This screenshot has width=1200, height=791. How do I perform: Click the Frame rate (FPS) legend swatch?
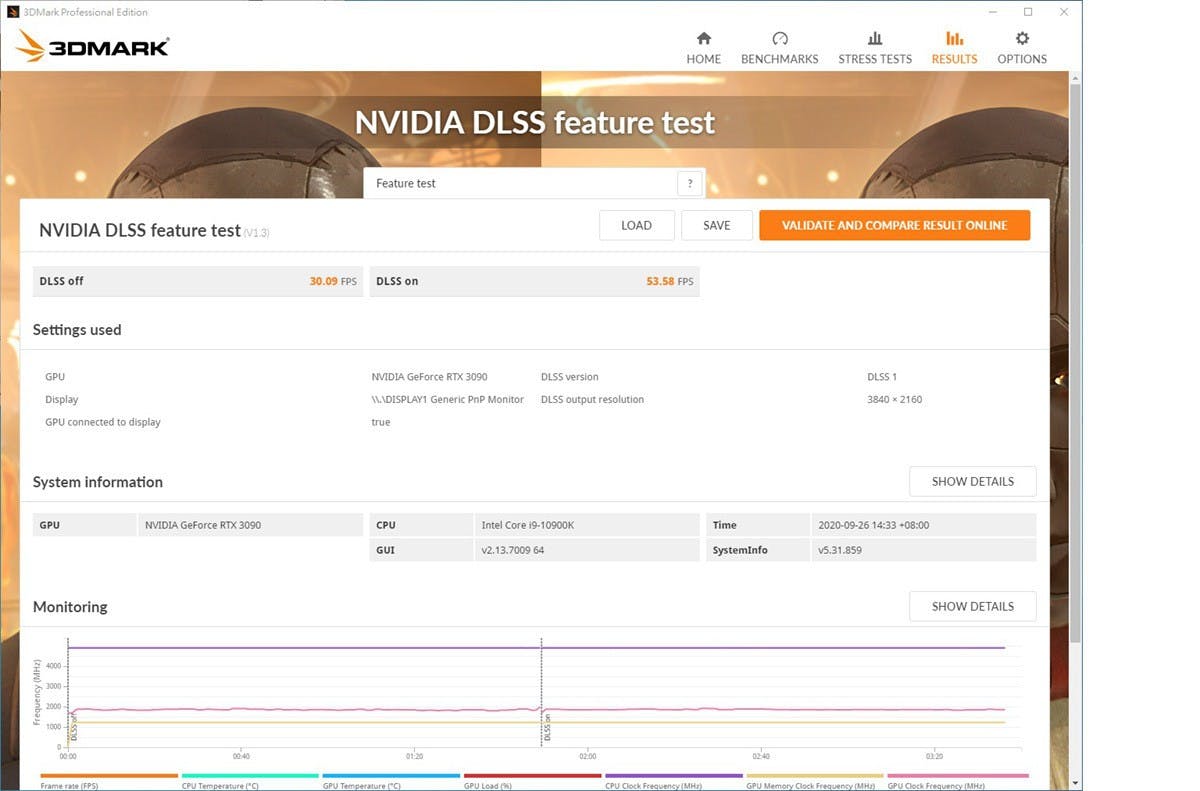(x=109, y=775)
